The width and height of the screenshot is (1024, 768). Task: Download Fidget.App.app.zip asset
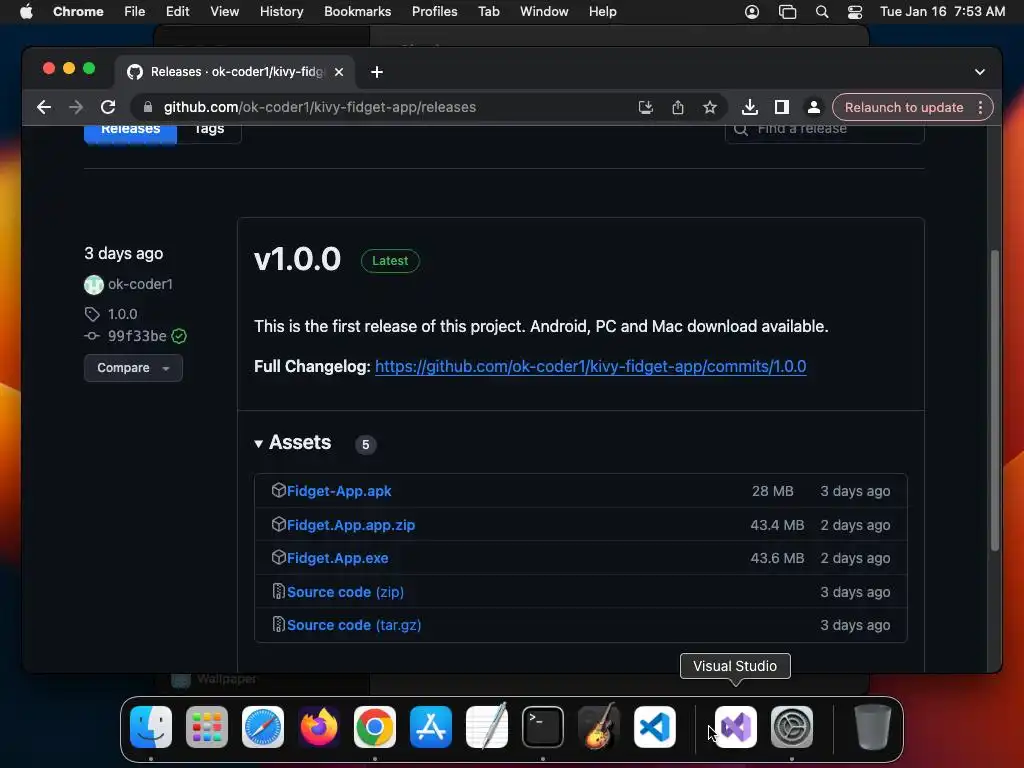(351, 525)
